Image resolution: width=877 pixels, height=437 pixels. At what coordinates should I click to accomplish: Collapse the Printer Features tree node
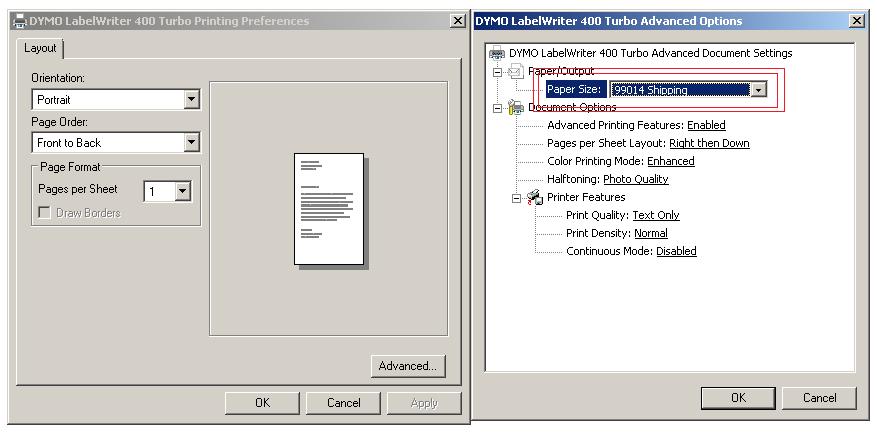tap(516, 198)
